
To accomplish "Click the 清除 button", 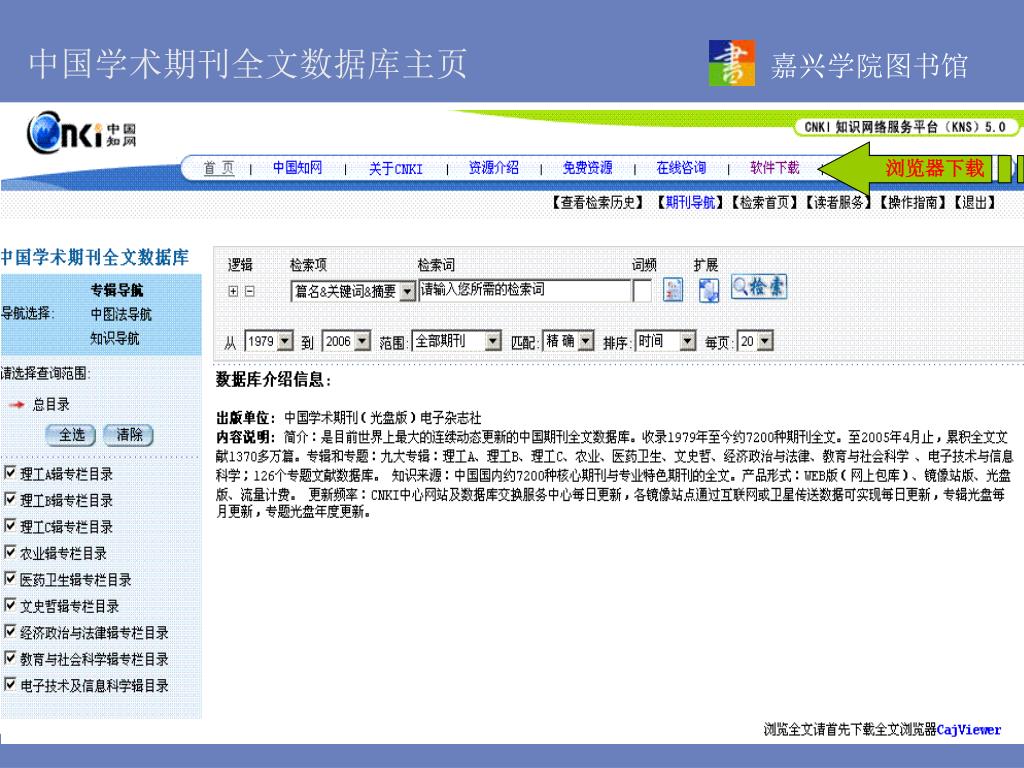I will [129, 435].
